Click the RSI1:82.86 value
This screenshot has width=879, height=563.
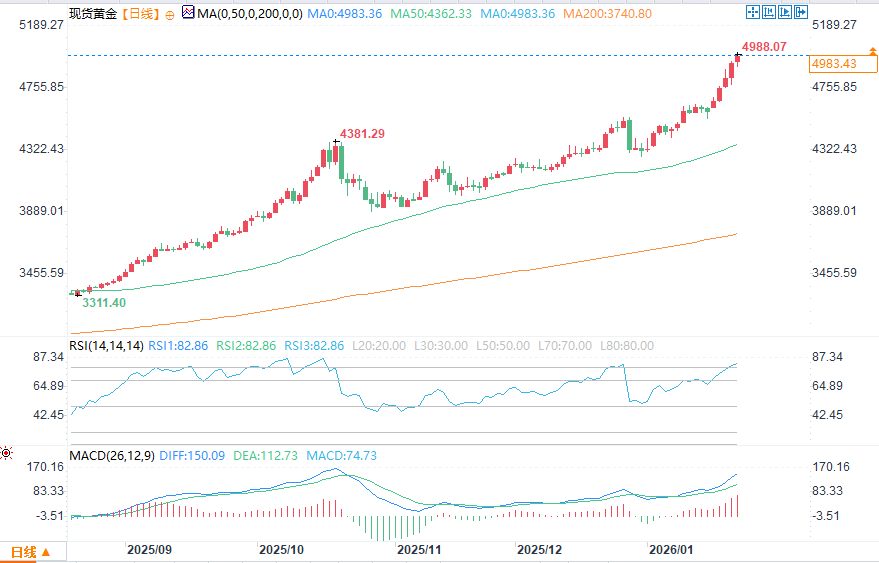tap(178, 346)
